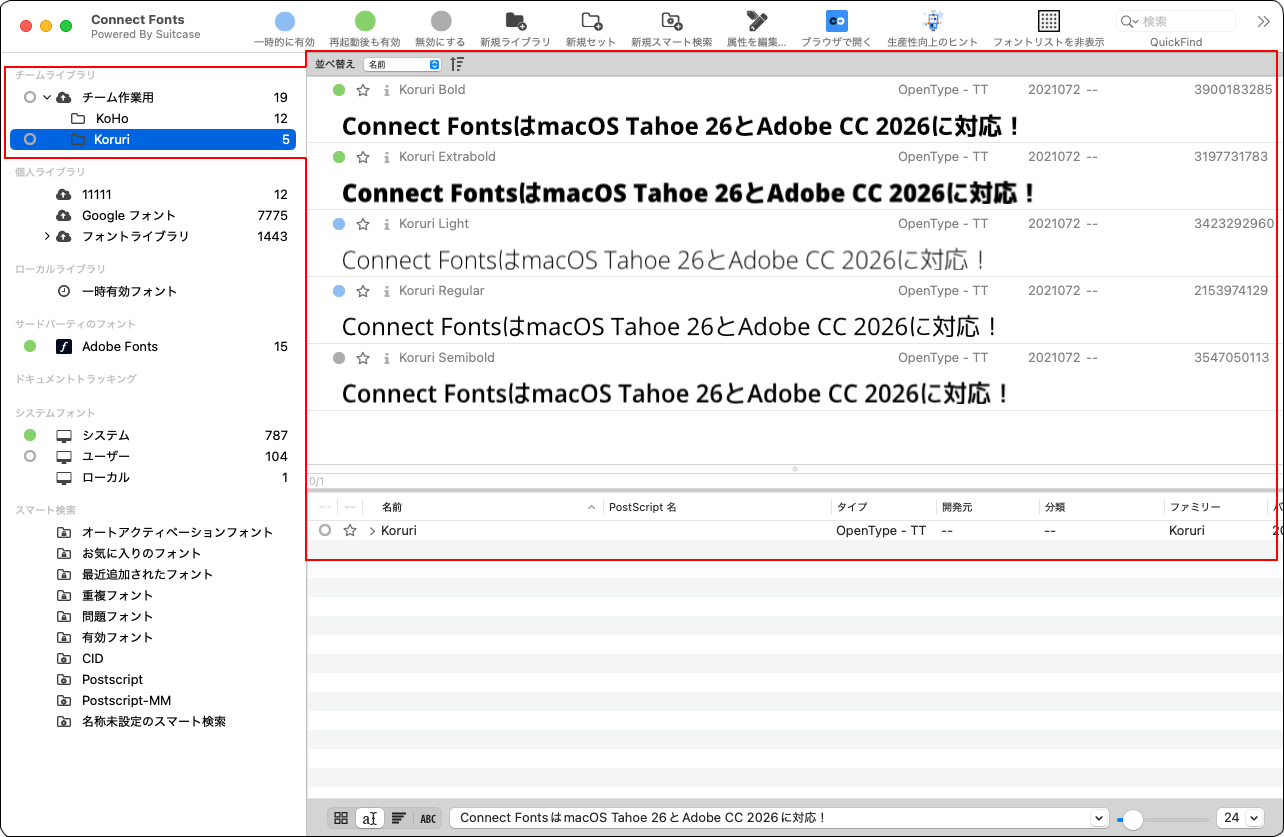Toggle activation circle of Koruri family row
Viewport: 1284px width, 837px height.
(325, 531)
